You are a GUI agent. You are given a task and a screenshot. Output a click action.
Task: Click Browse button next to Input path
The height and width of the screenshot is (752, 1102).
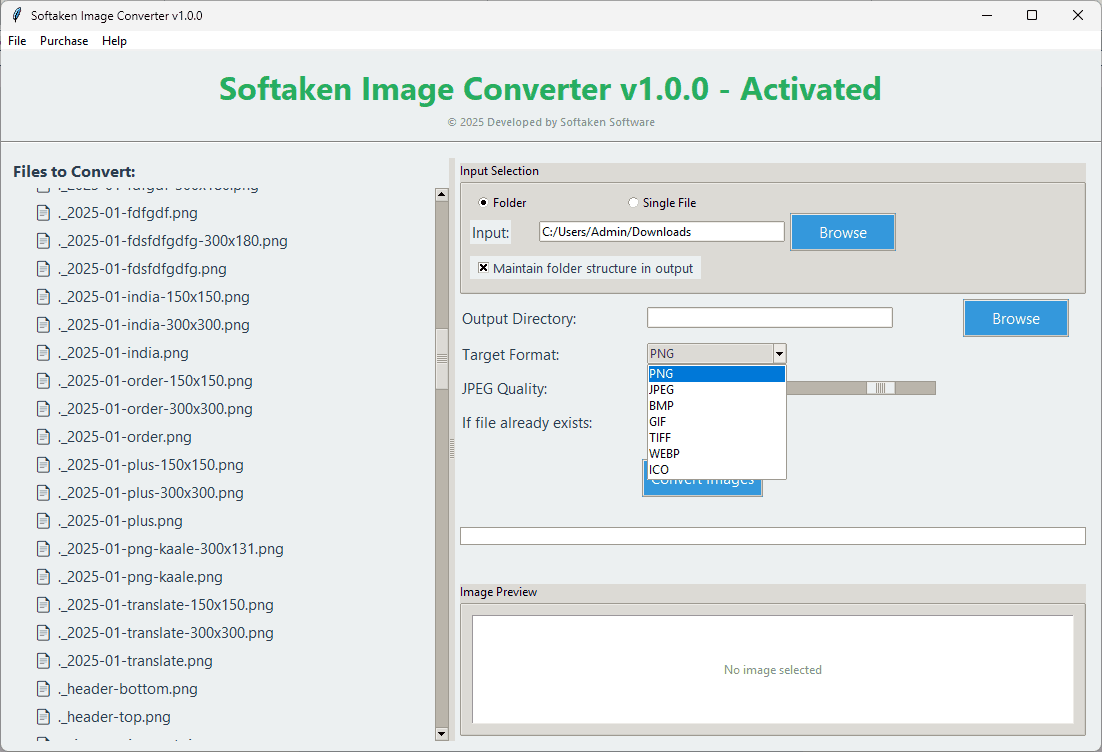pyautogui.click(x=843, y=233)
